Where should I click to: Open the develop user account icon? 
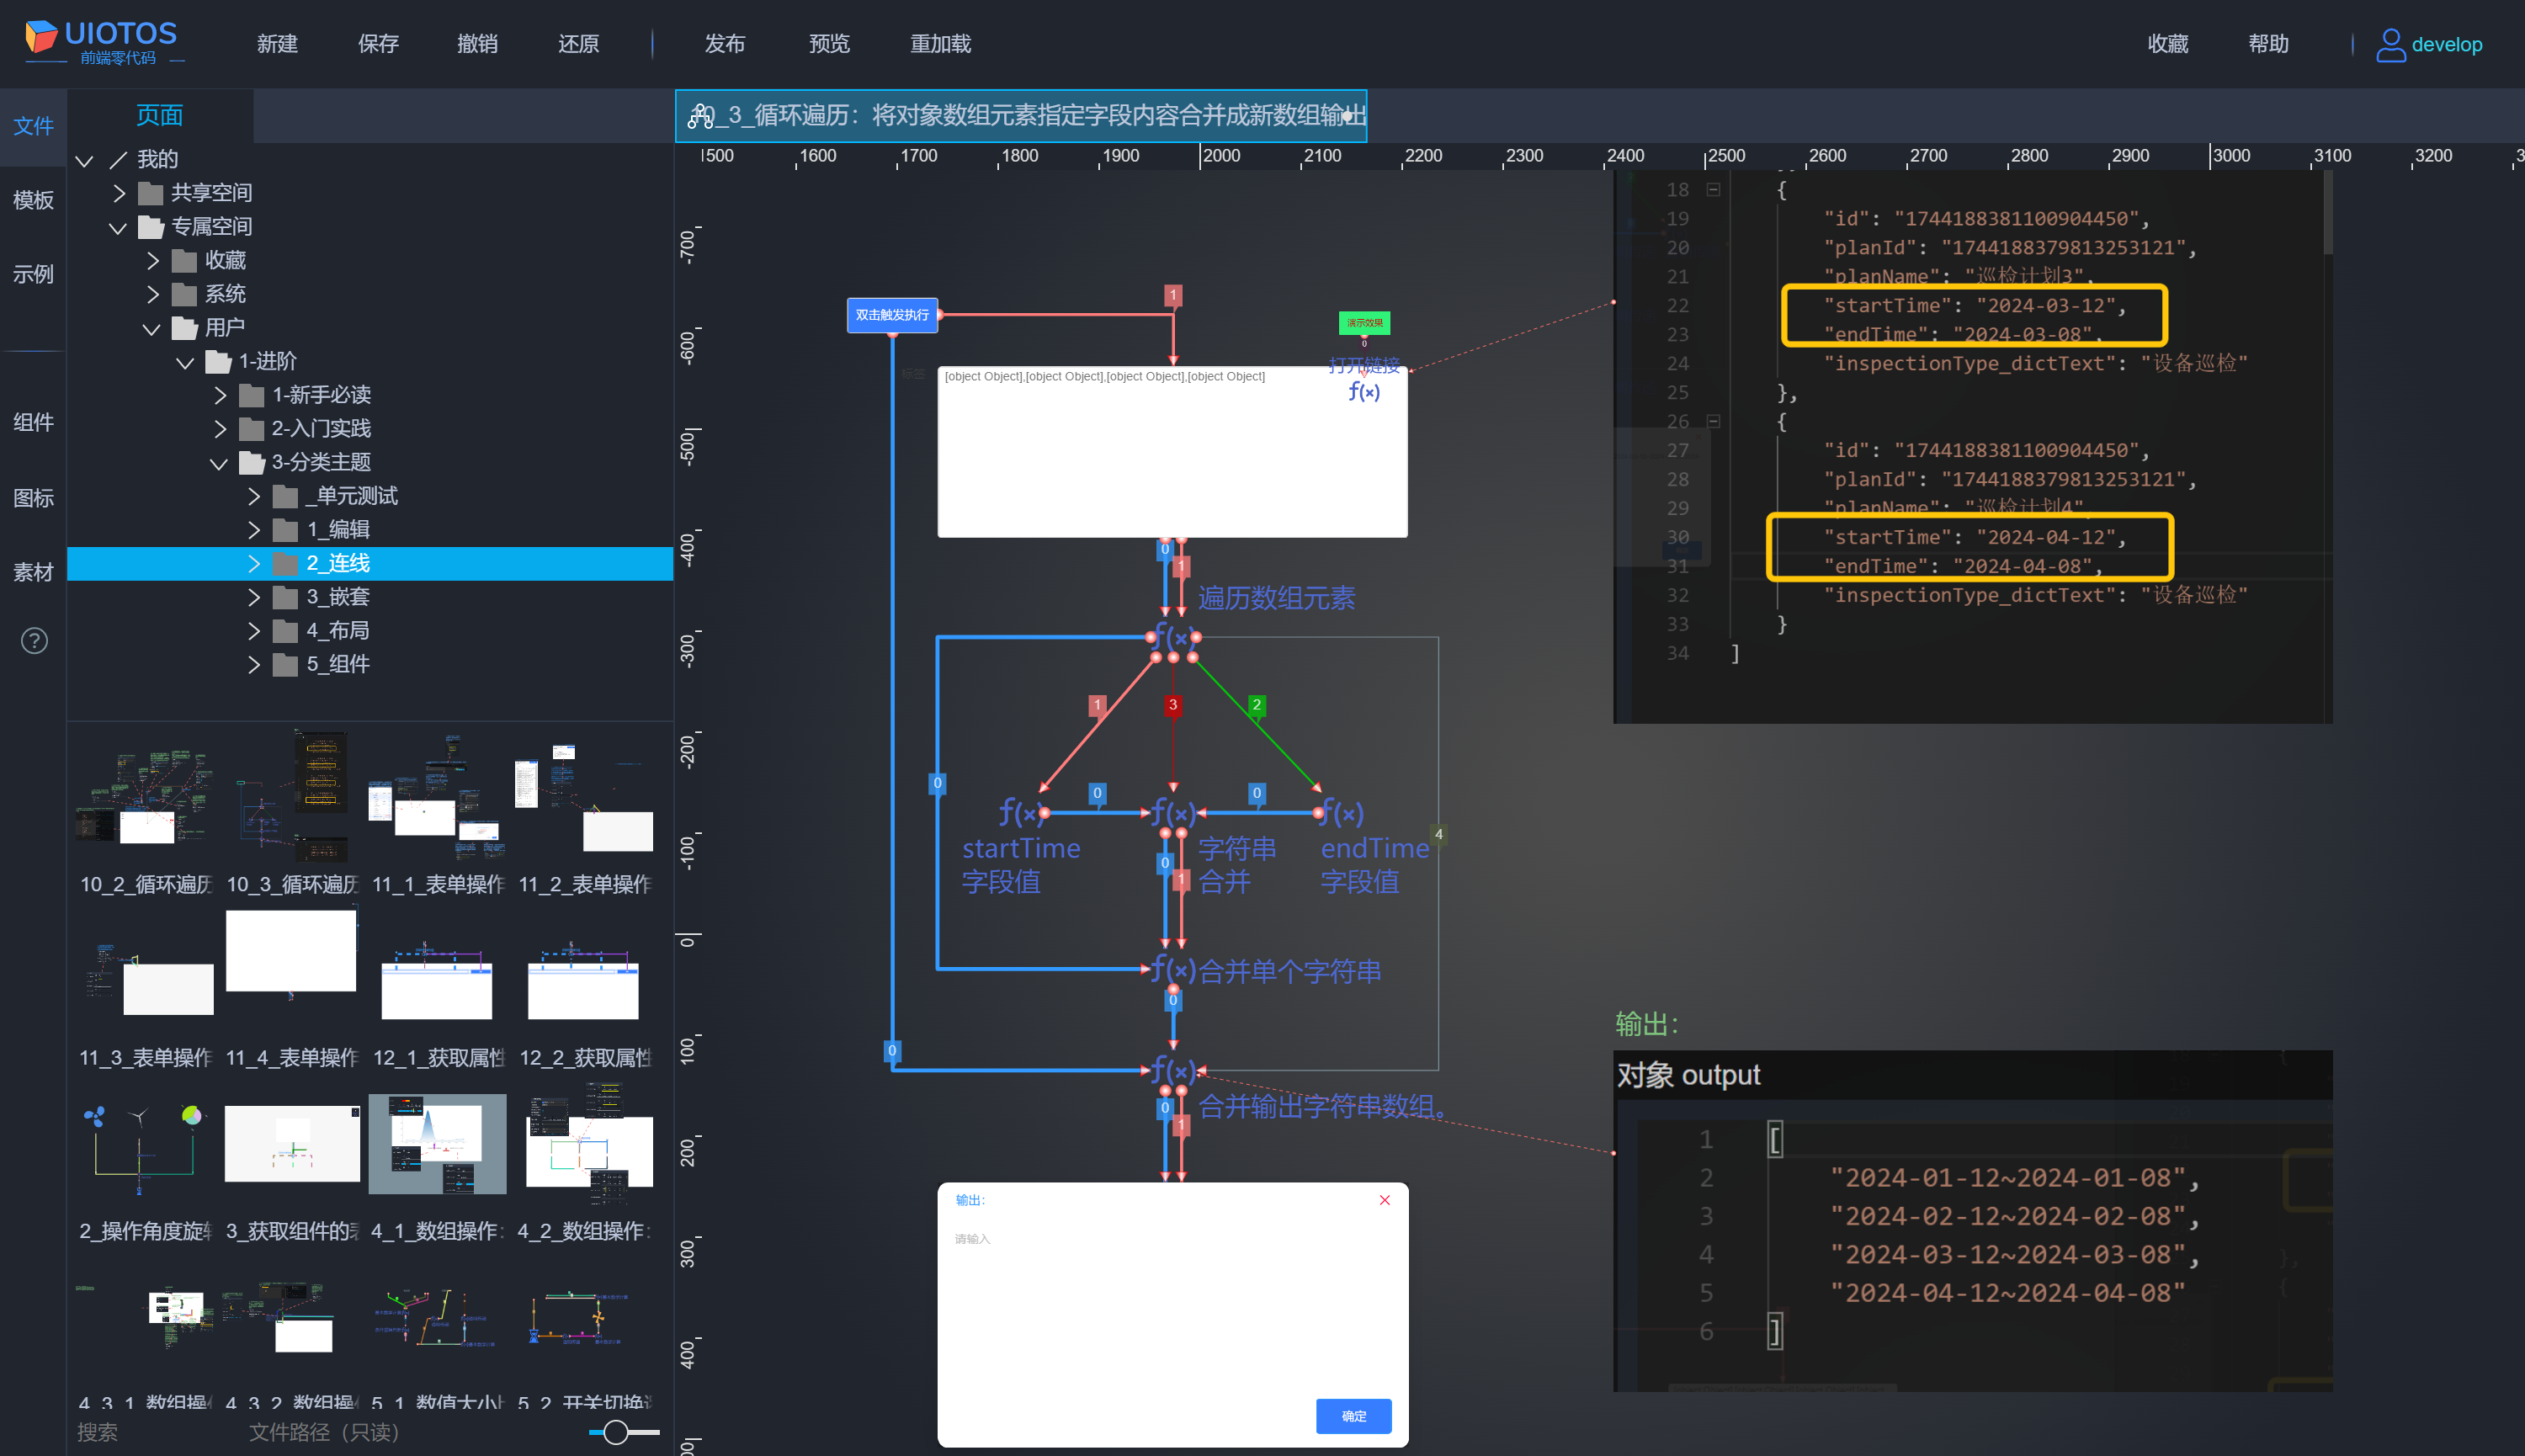[x=2390, y=44]
